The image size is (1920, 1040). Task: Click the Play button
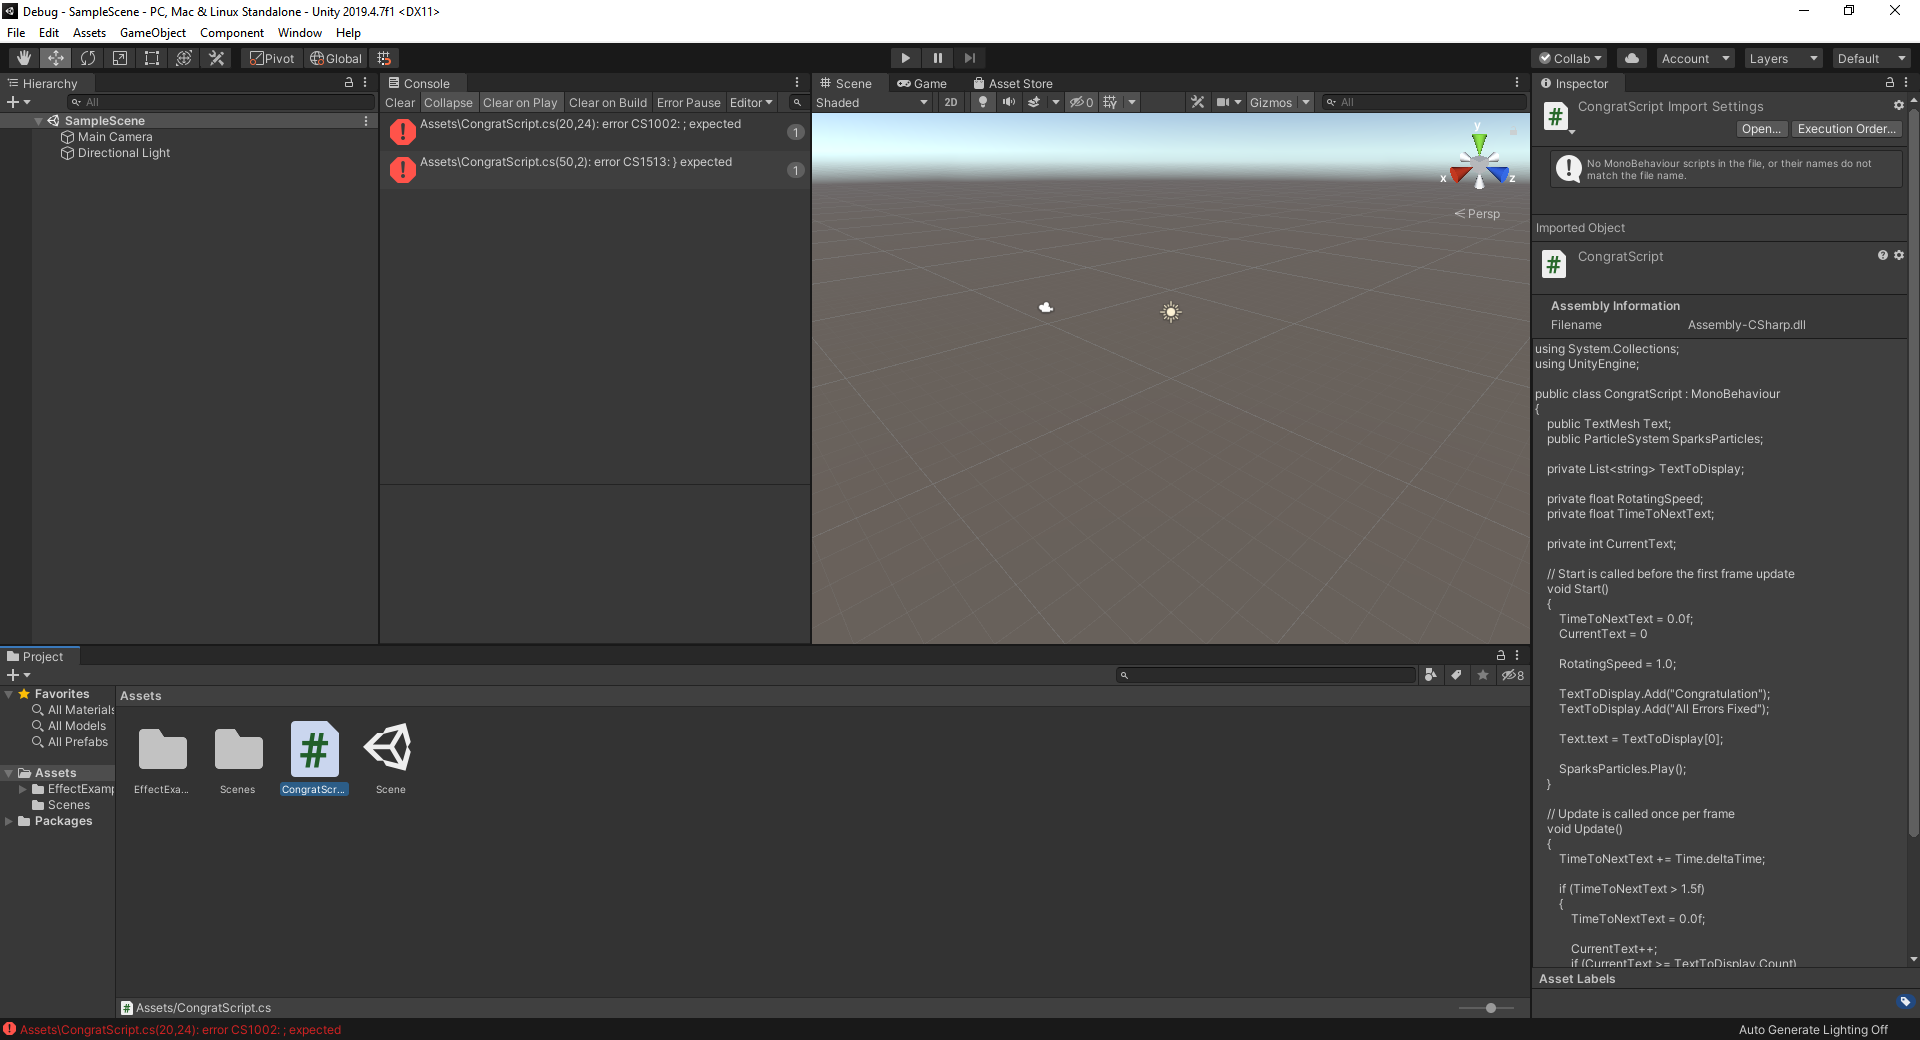point(905,58)
